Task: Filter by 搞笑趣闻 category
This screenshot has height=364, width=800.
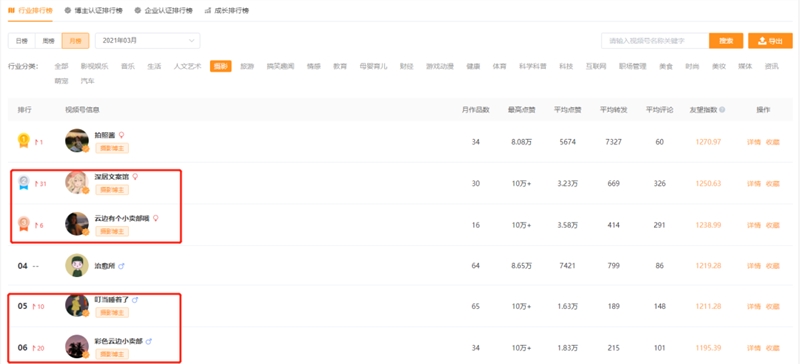Action: pyautogui.click(x=280, y=66)
